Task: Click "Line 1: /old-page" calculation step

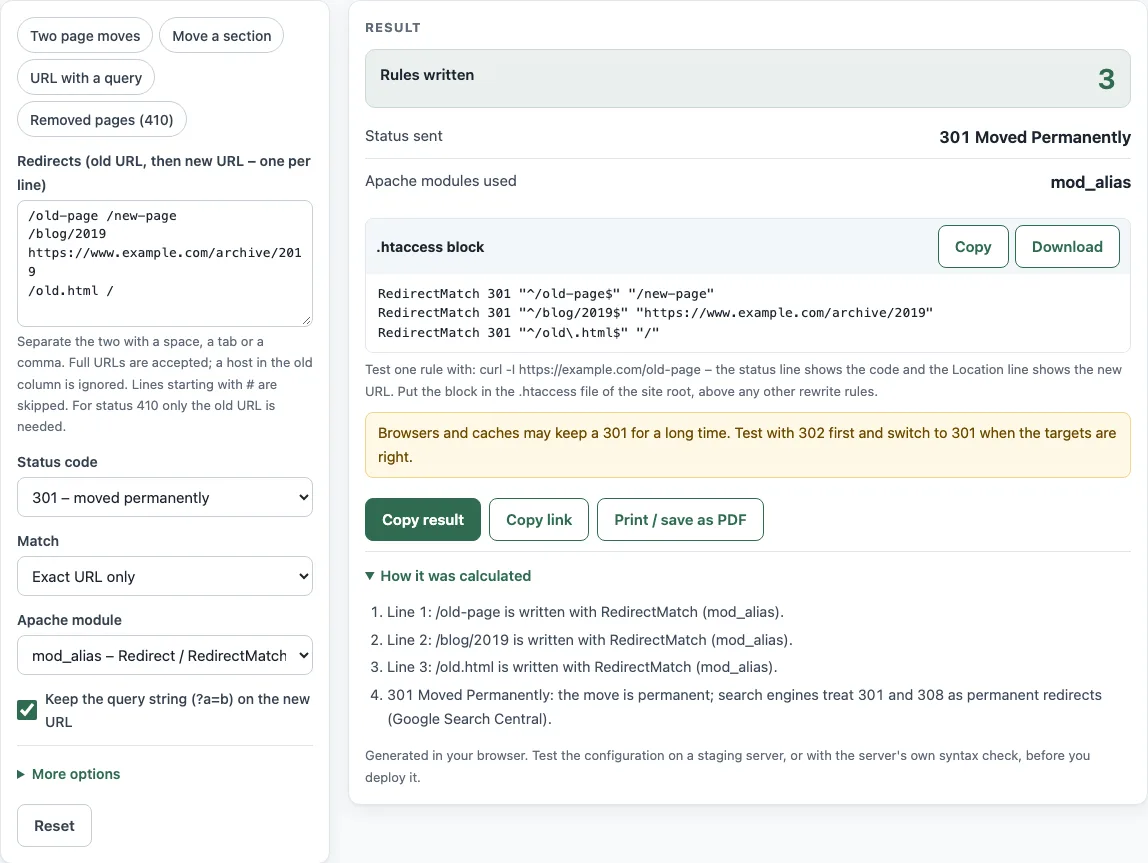Action: (585, 612)
